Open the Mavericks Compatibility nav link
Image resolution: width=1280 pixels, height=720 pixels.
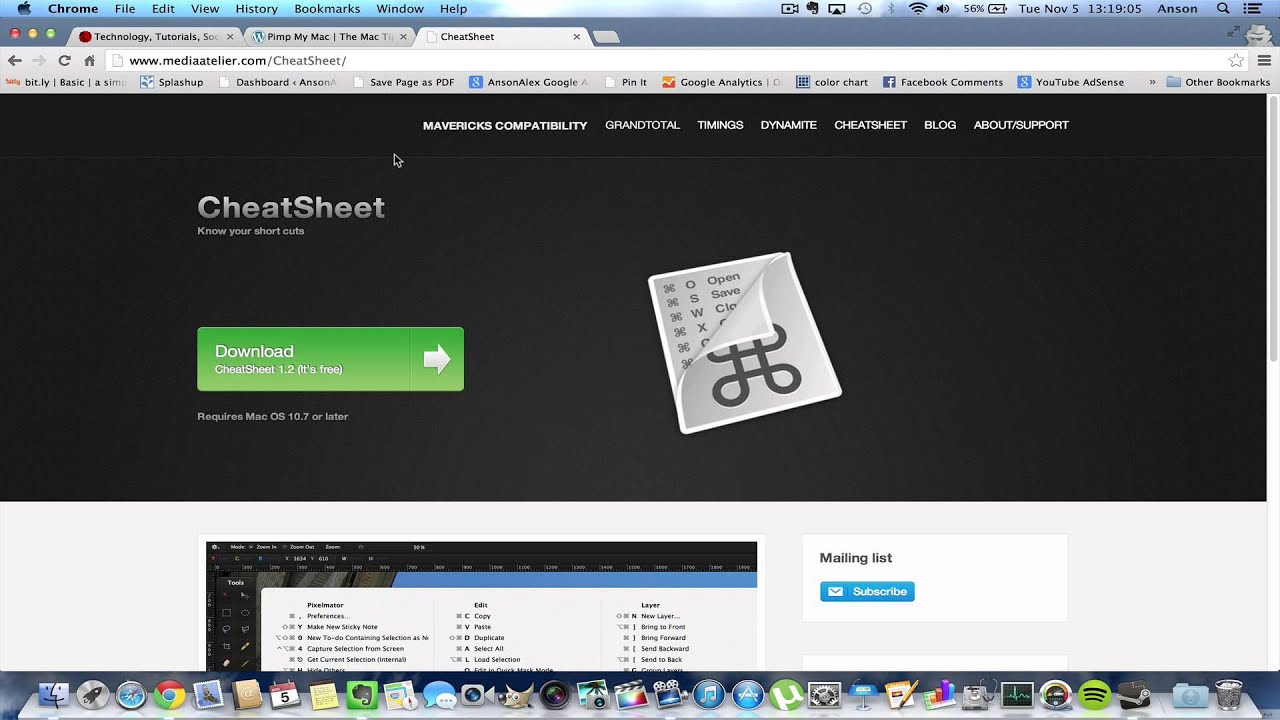click(x=505, y=125)
